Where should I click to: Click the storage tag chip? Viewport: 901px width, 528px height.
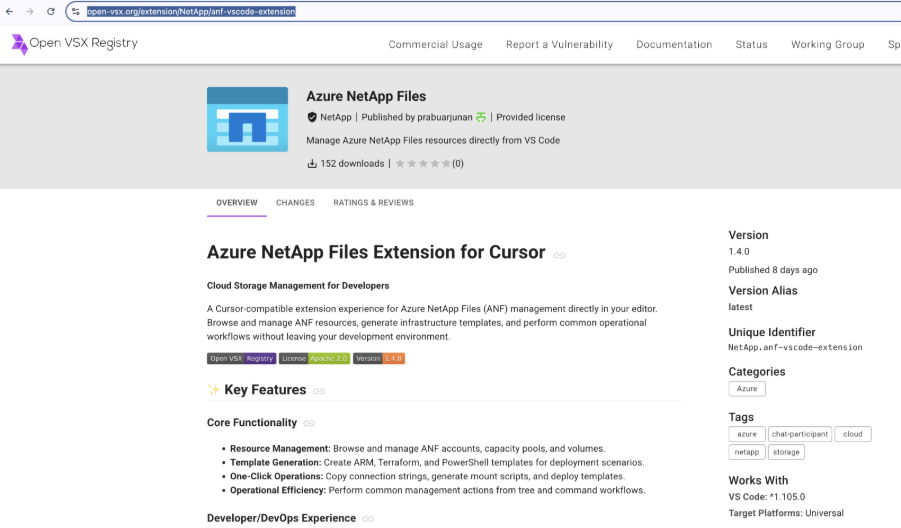(x=786, y=452)
